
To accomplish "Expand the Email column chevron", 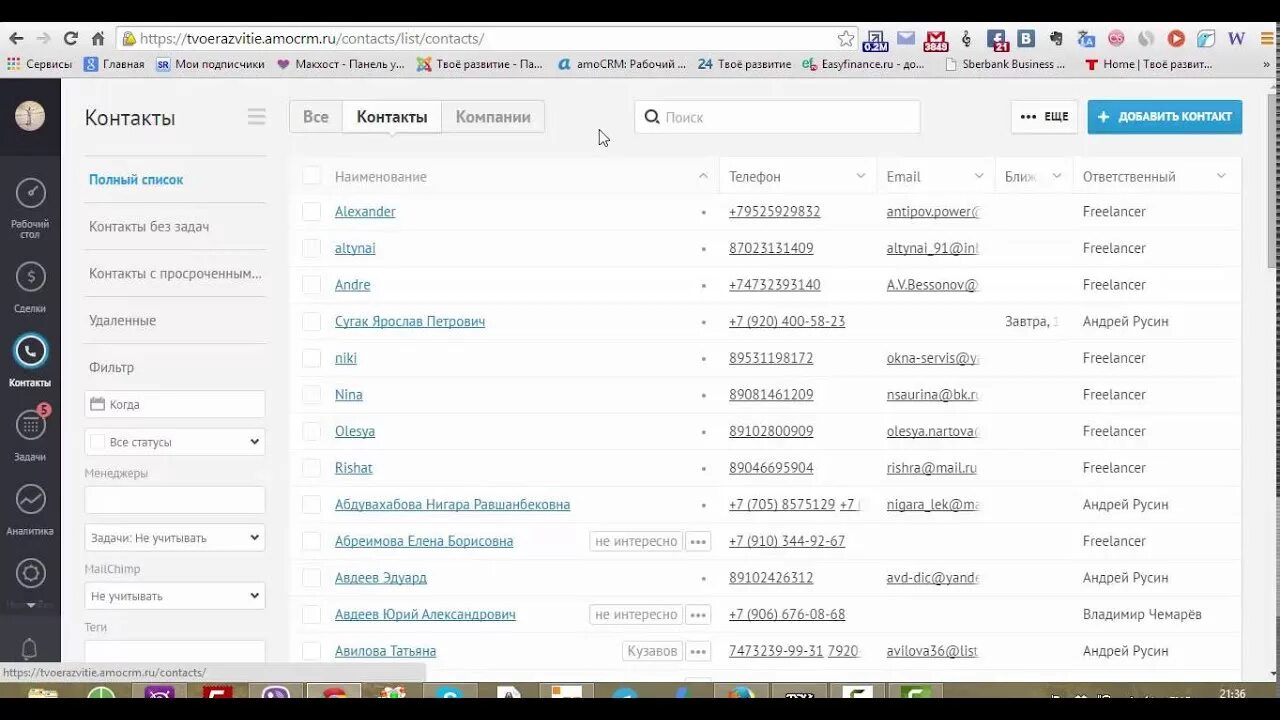I will click(979, 176).
